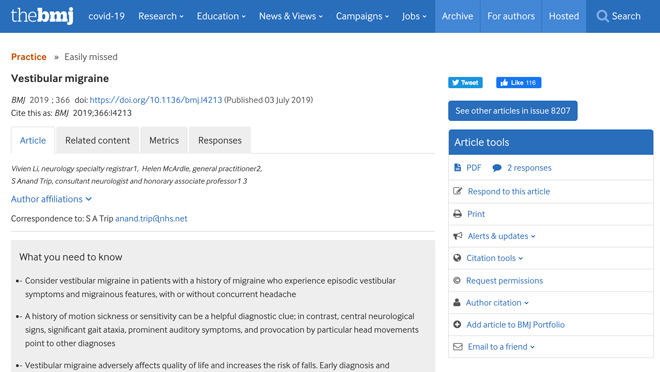
Task: Switch to Related content tab
Action: [97, 140]
